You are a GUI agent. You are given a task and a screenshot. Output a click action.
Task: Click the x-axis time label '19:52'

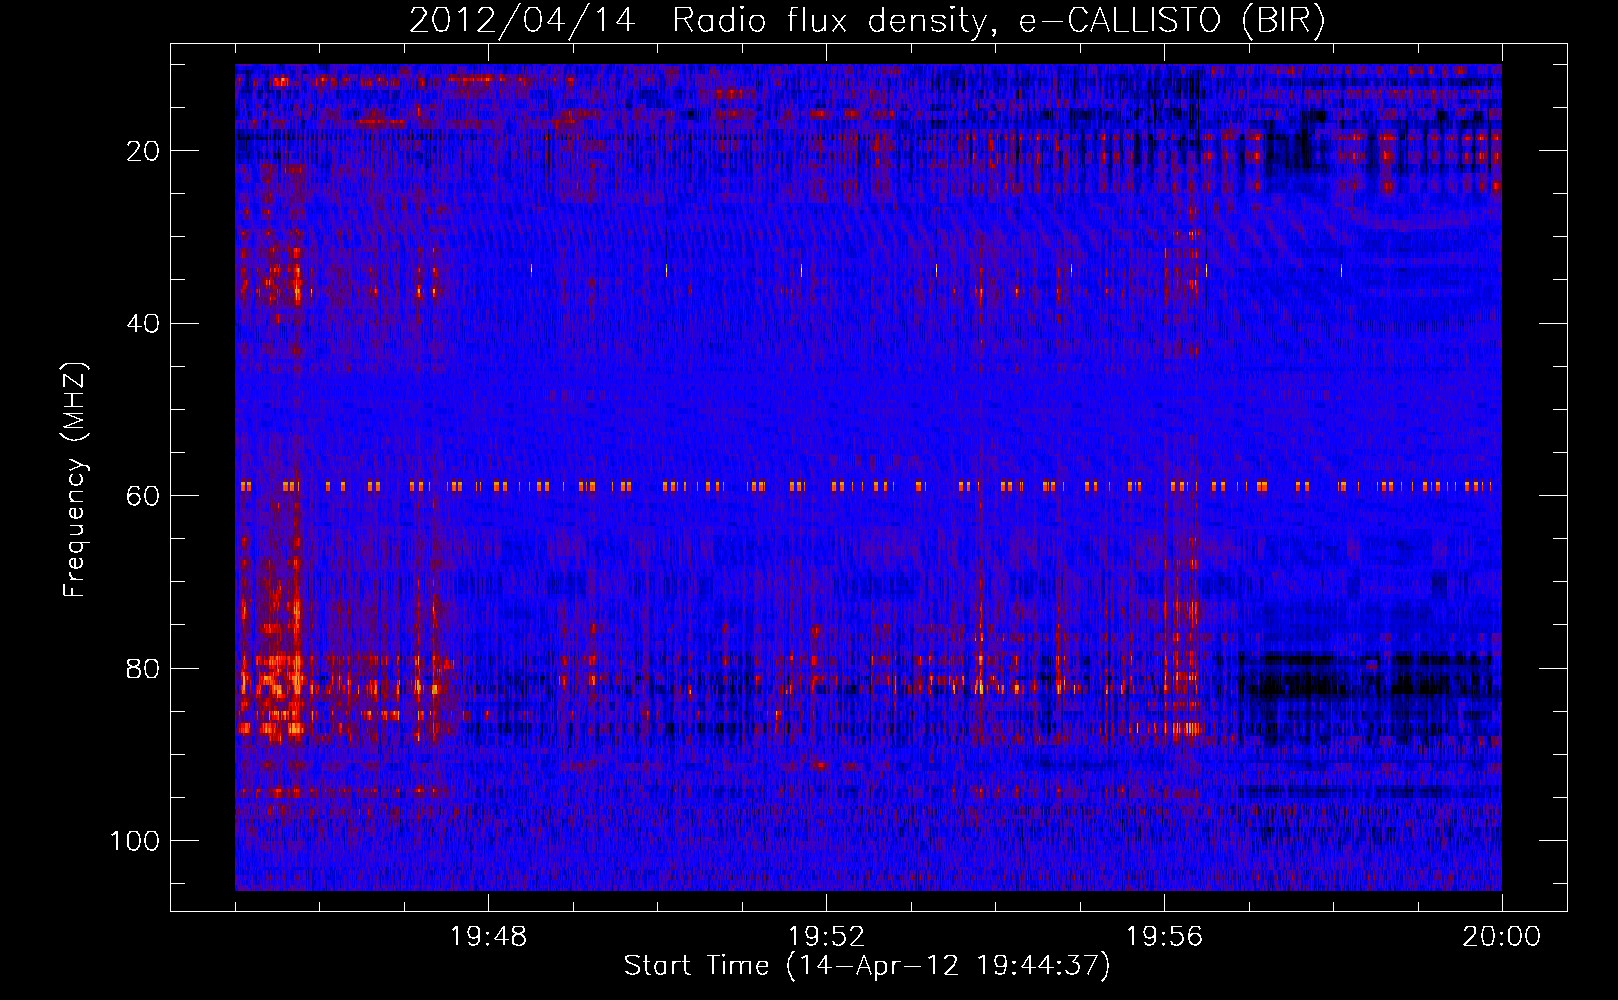pos(826,937)
